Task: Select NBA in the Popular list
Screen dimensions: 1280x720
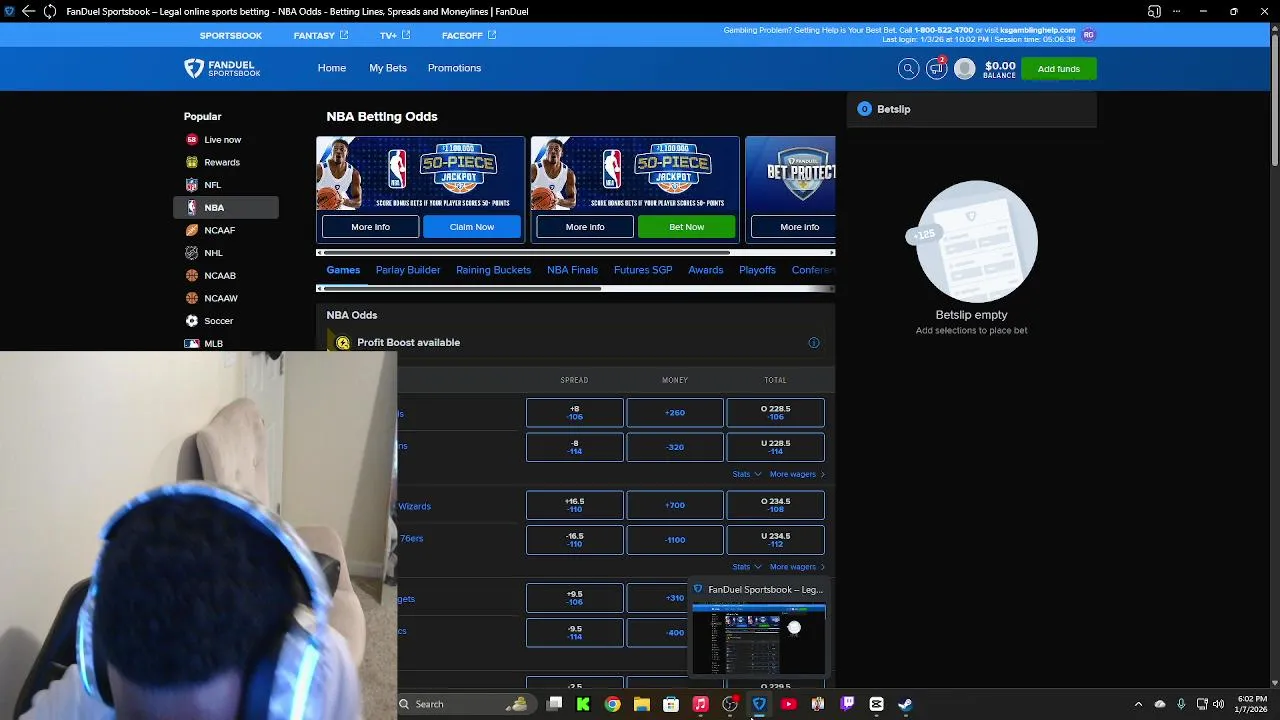Action: coord(226,207)
